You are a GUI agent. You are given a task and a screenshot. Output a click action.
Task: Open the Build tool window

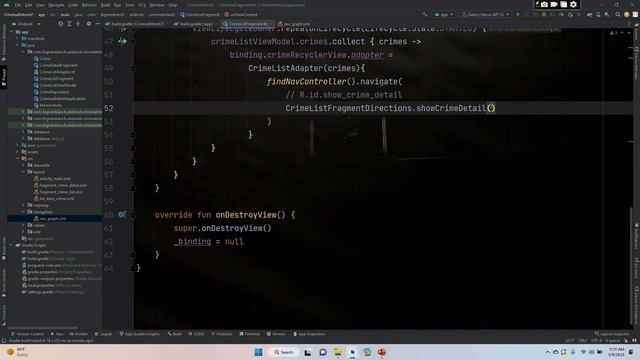[x=175, y=334]
